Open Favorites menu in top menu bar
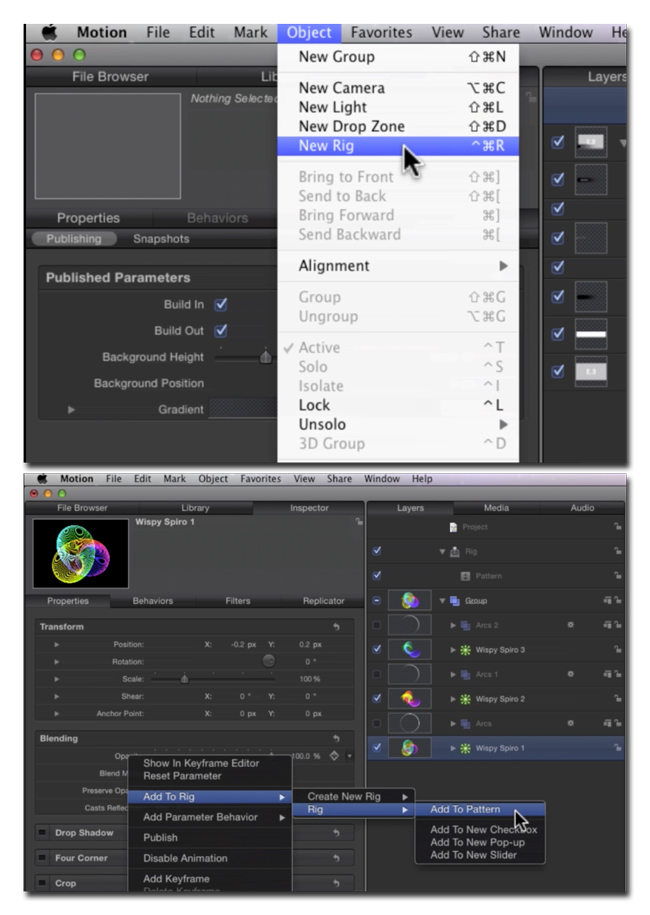 [381, 33]
